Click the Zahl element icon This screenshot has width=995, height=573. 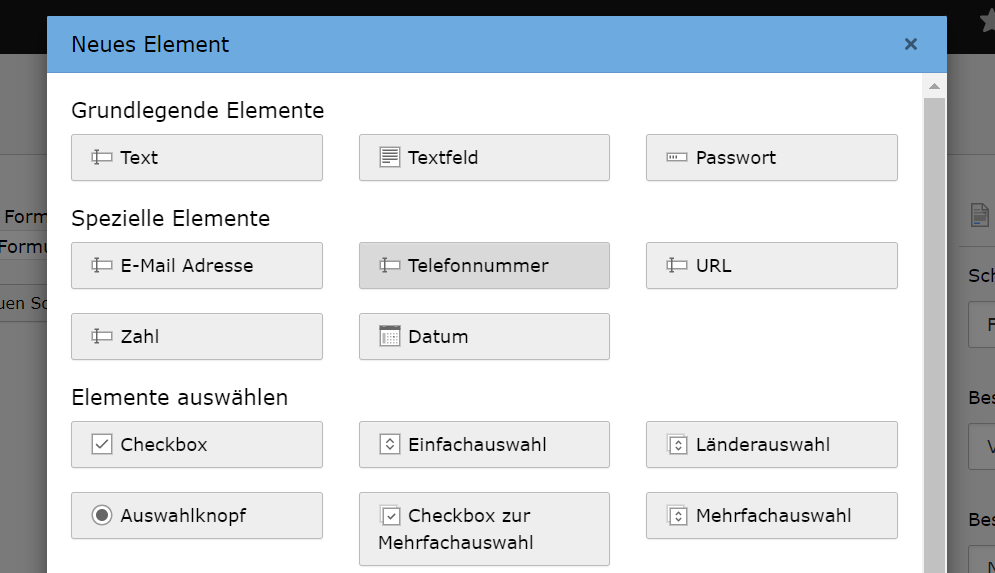pyautogui.click(x=101, y=337)
